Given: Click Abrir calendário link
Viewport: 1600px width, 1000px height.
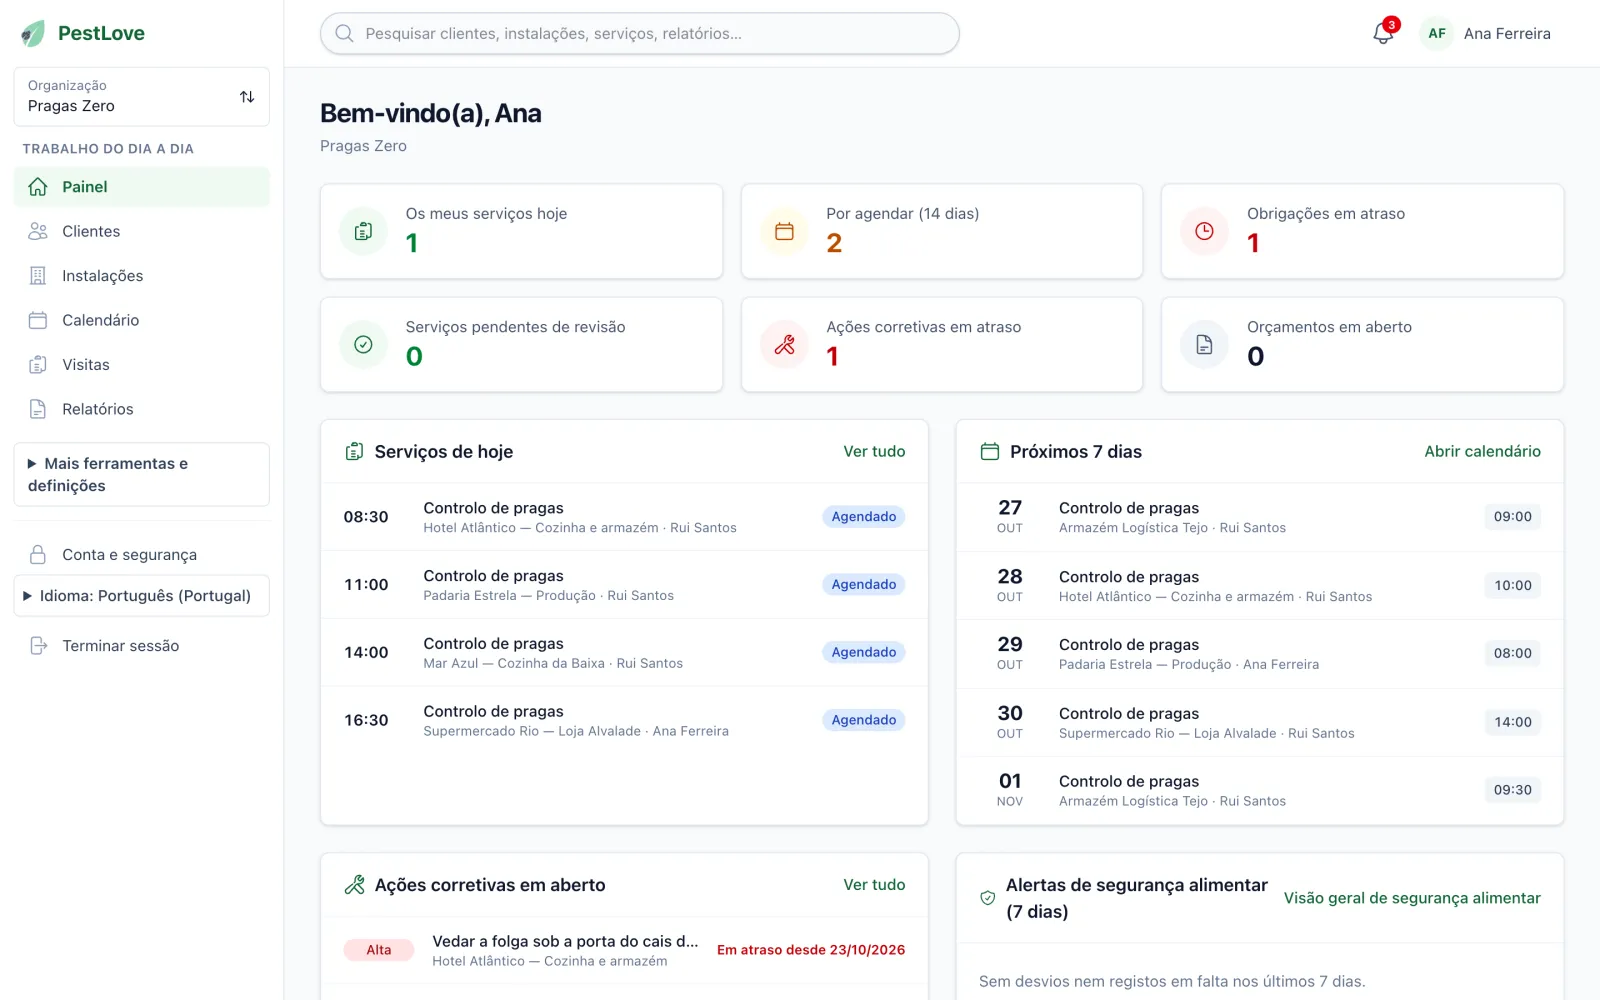Looking at the screenshot, I should tap(1482, 451).
